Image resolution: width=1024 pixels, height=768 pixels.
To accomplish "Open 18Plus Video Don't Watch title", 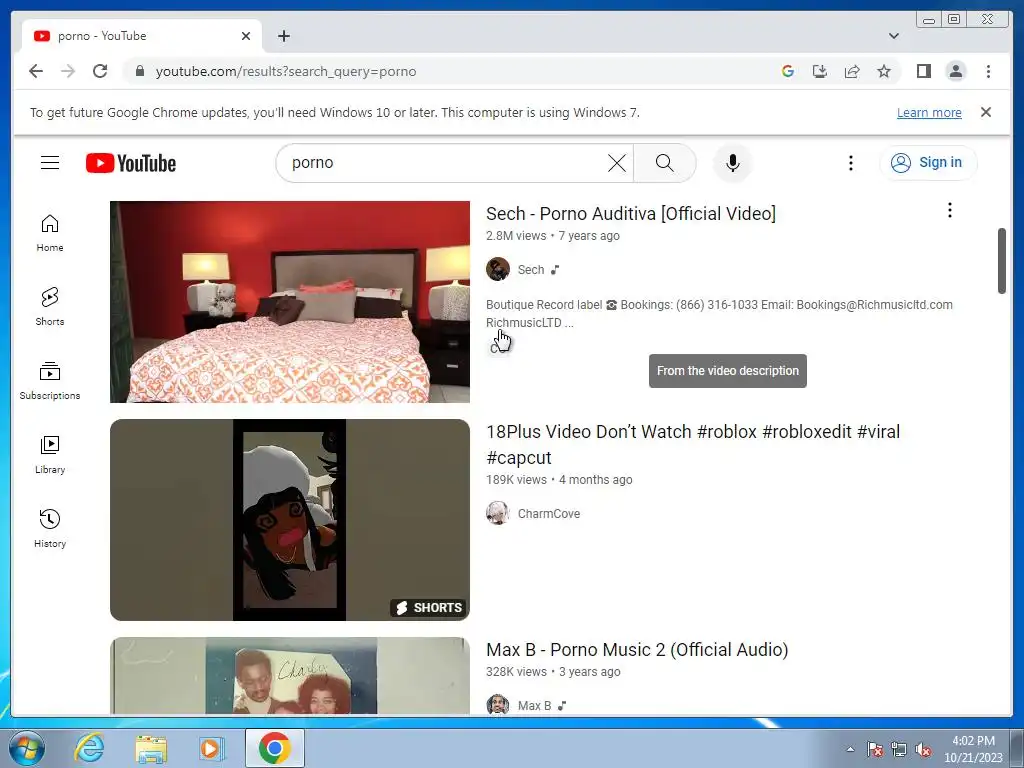I will (693, 444).
